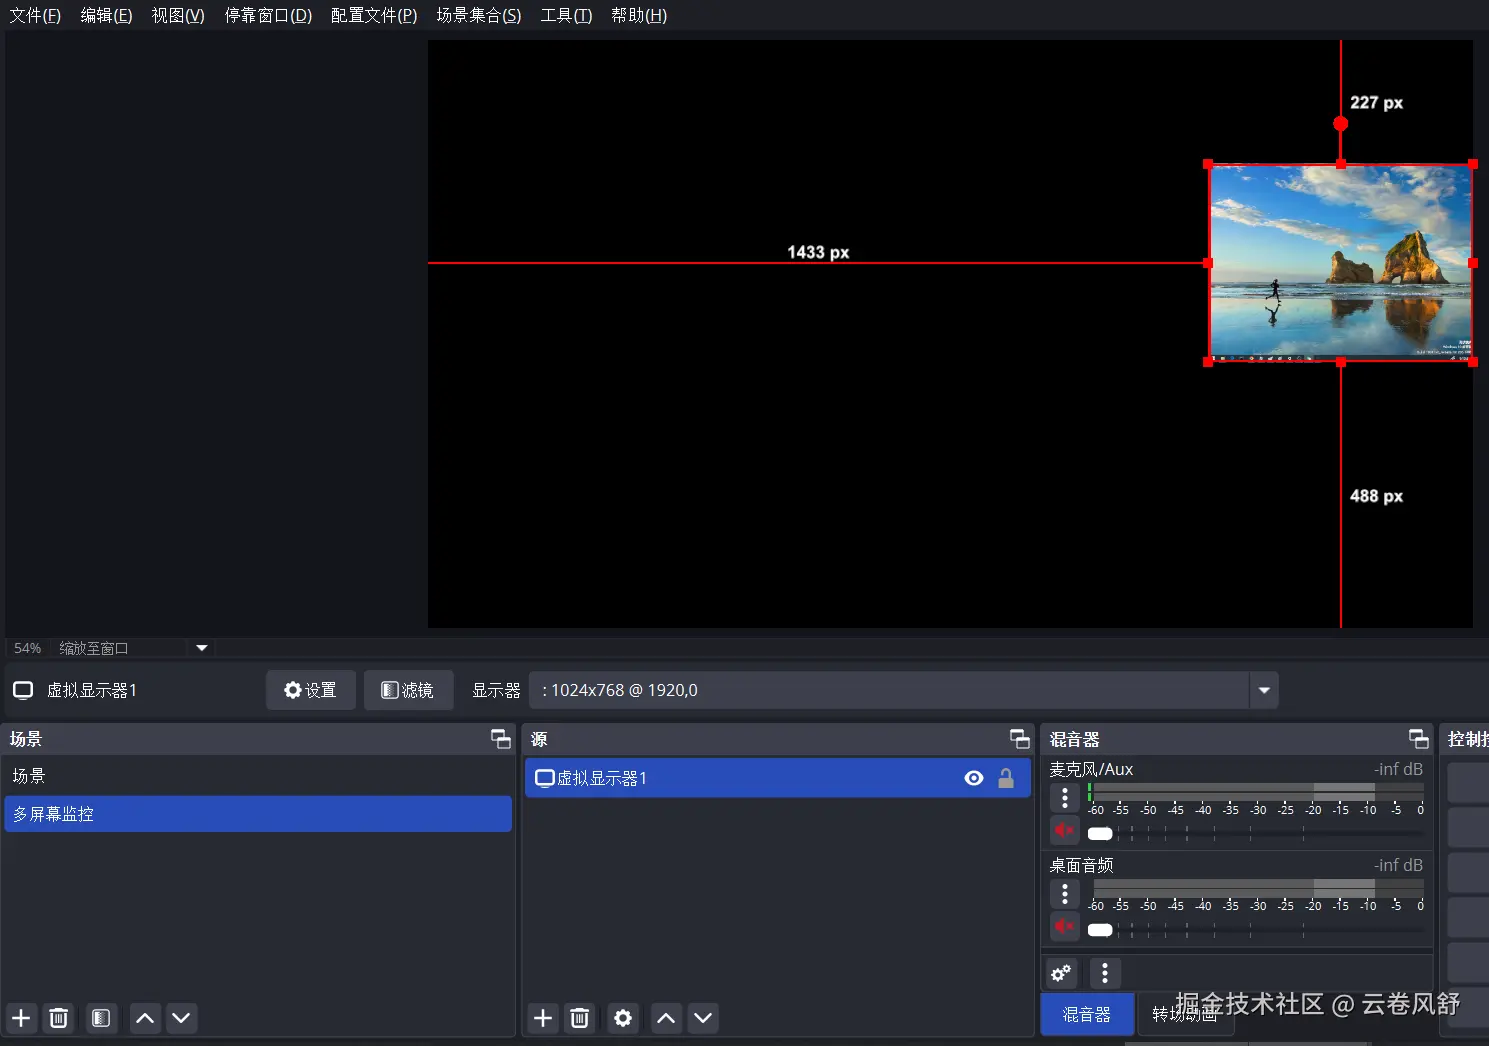The width and height of the screenshot is (1489, 1046).
Task: Expand the preview scaling dropdown arrow
Action: (x=202, y=648)
